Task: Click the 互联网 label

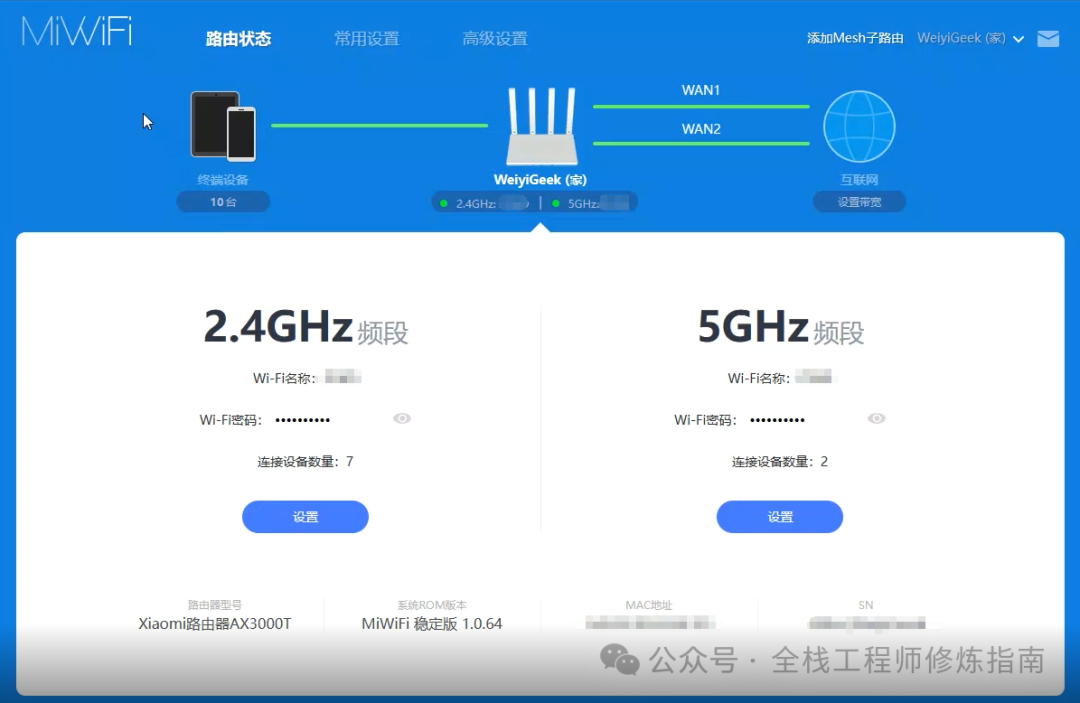Action: (x=859, y=180)
